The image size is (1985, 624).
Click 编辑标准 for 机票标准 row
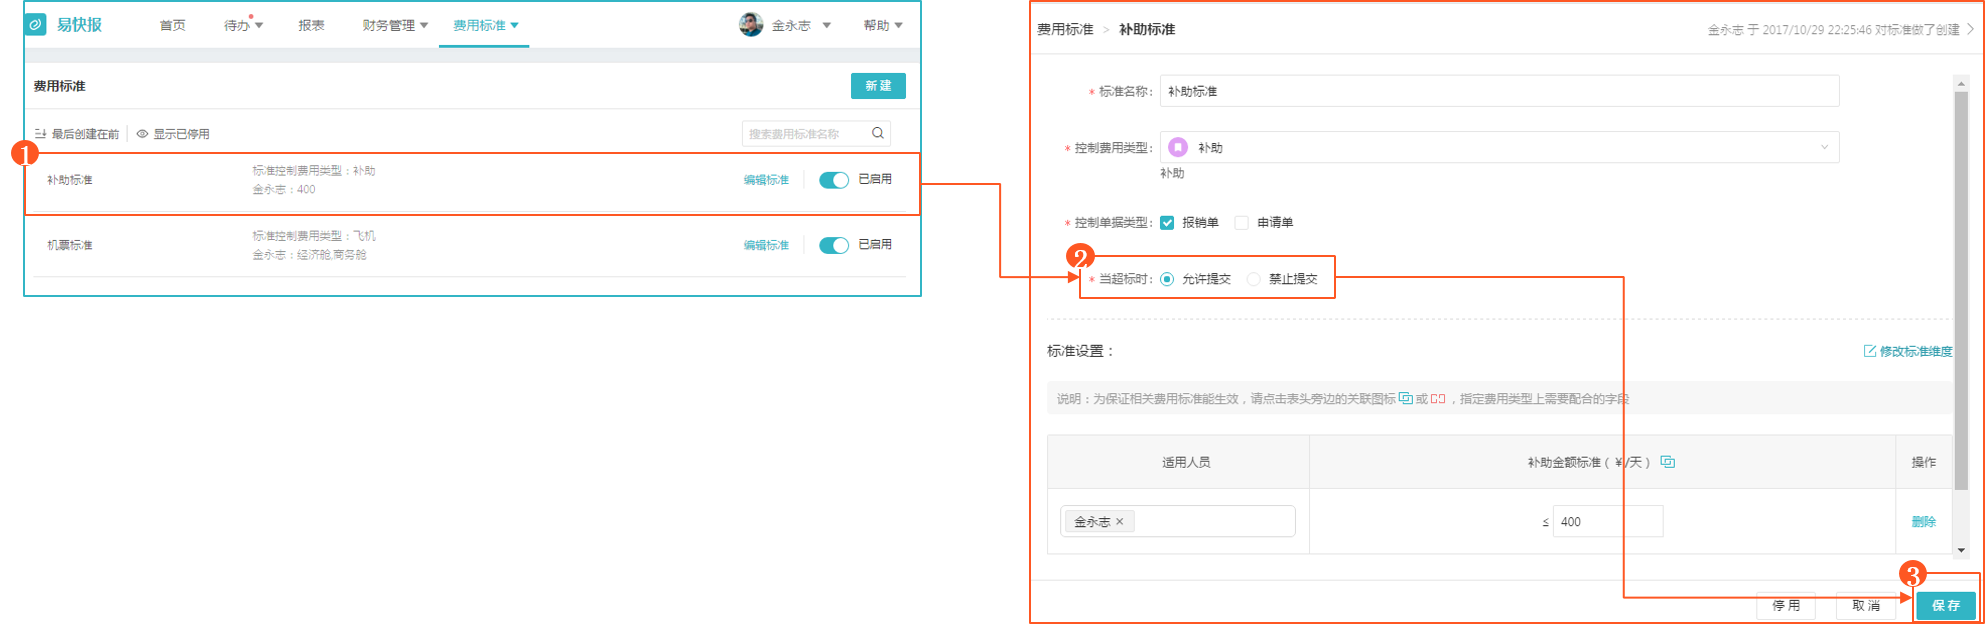tap(766, 245)
